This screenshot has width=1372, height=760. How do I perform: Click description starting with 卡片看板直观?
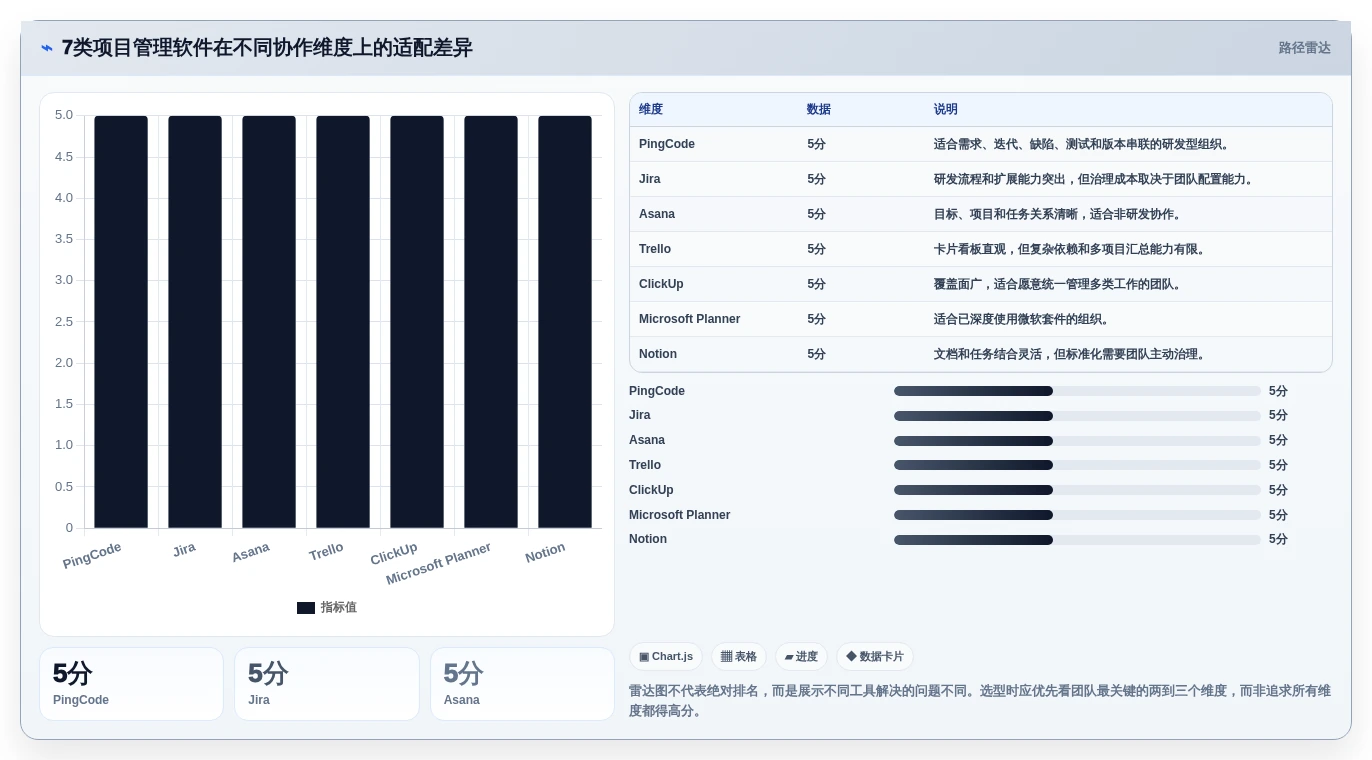point(1071,249)
